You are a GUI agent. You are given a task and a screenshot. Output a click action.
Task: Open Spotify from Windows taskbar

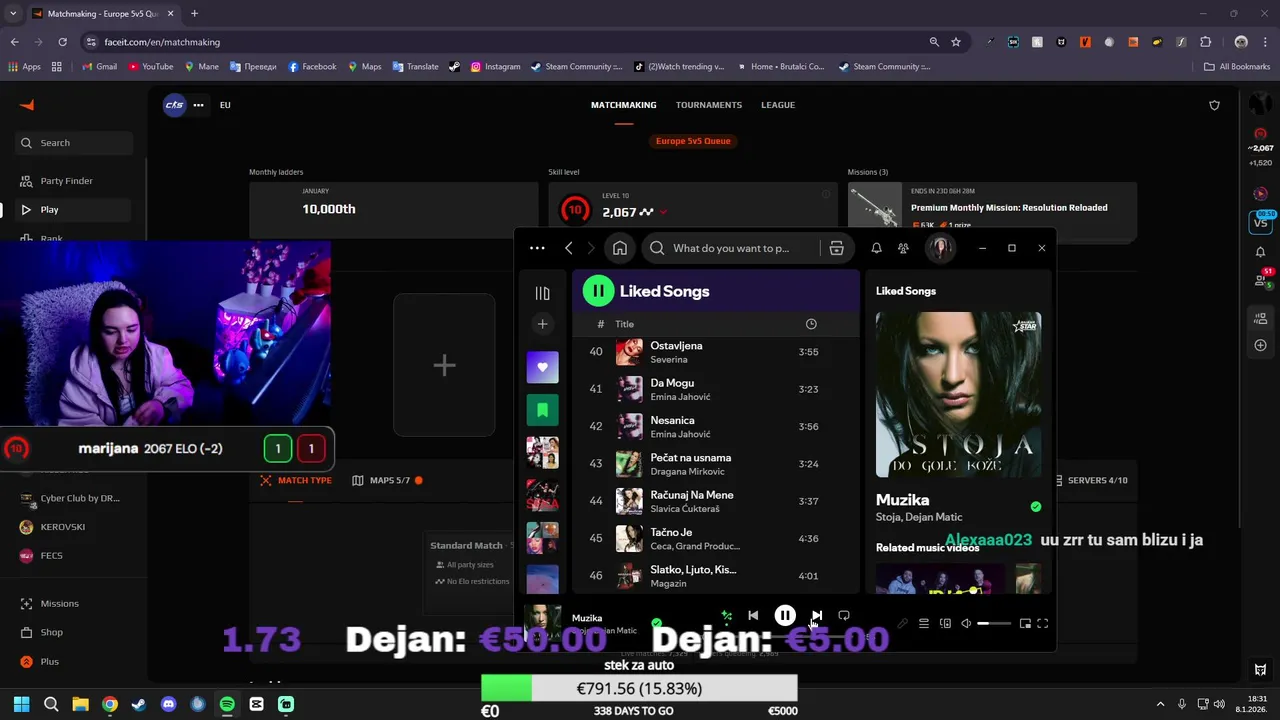click(x=227, y=704)
